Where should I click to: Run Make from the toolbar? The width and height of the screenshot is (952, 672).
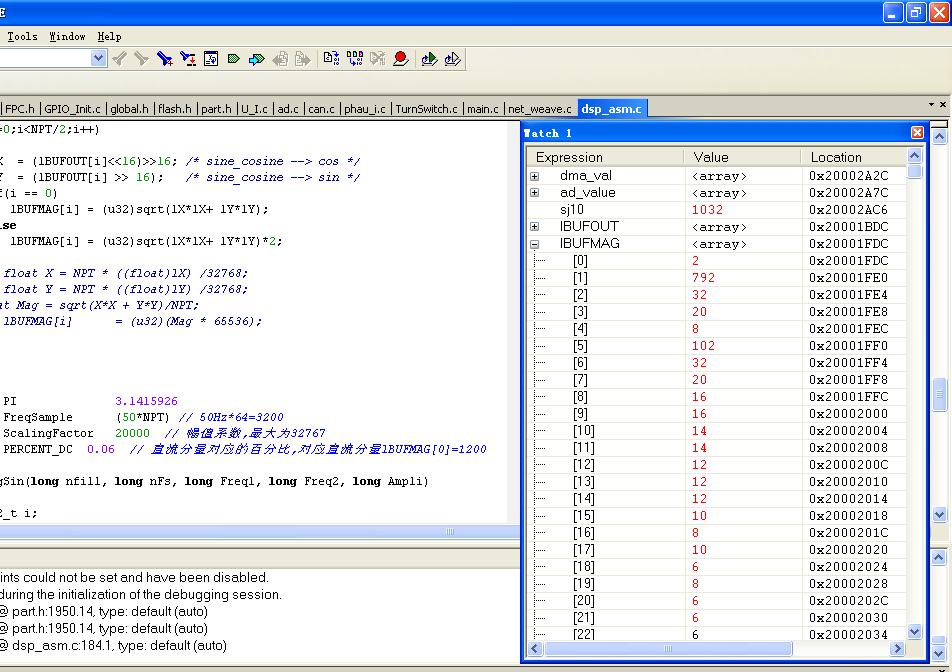pyautogui.click(x=355, y=59)
